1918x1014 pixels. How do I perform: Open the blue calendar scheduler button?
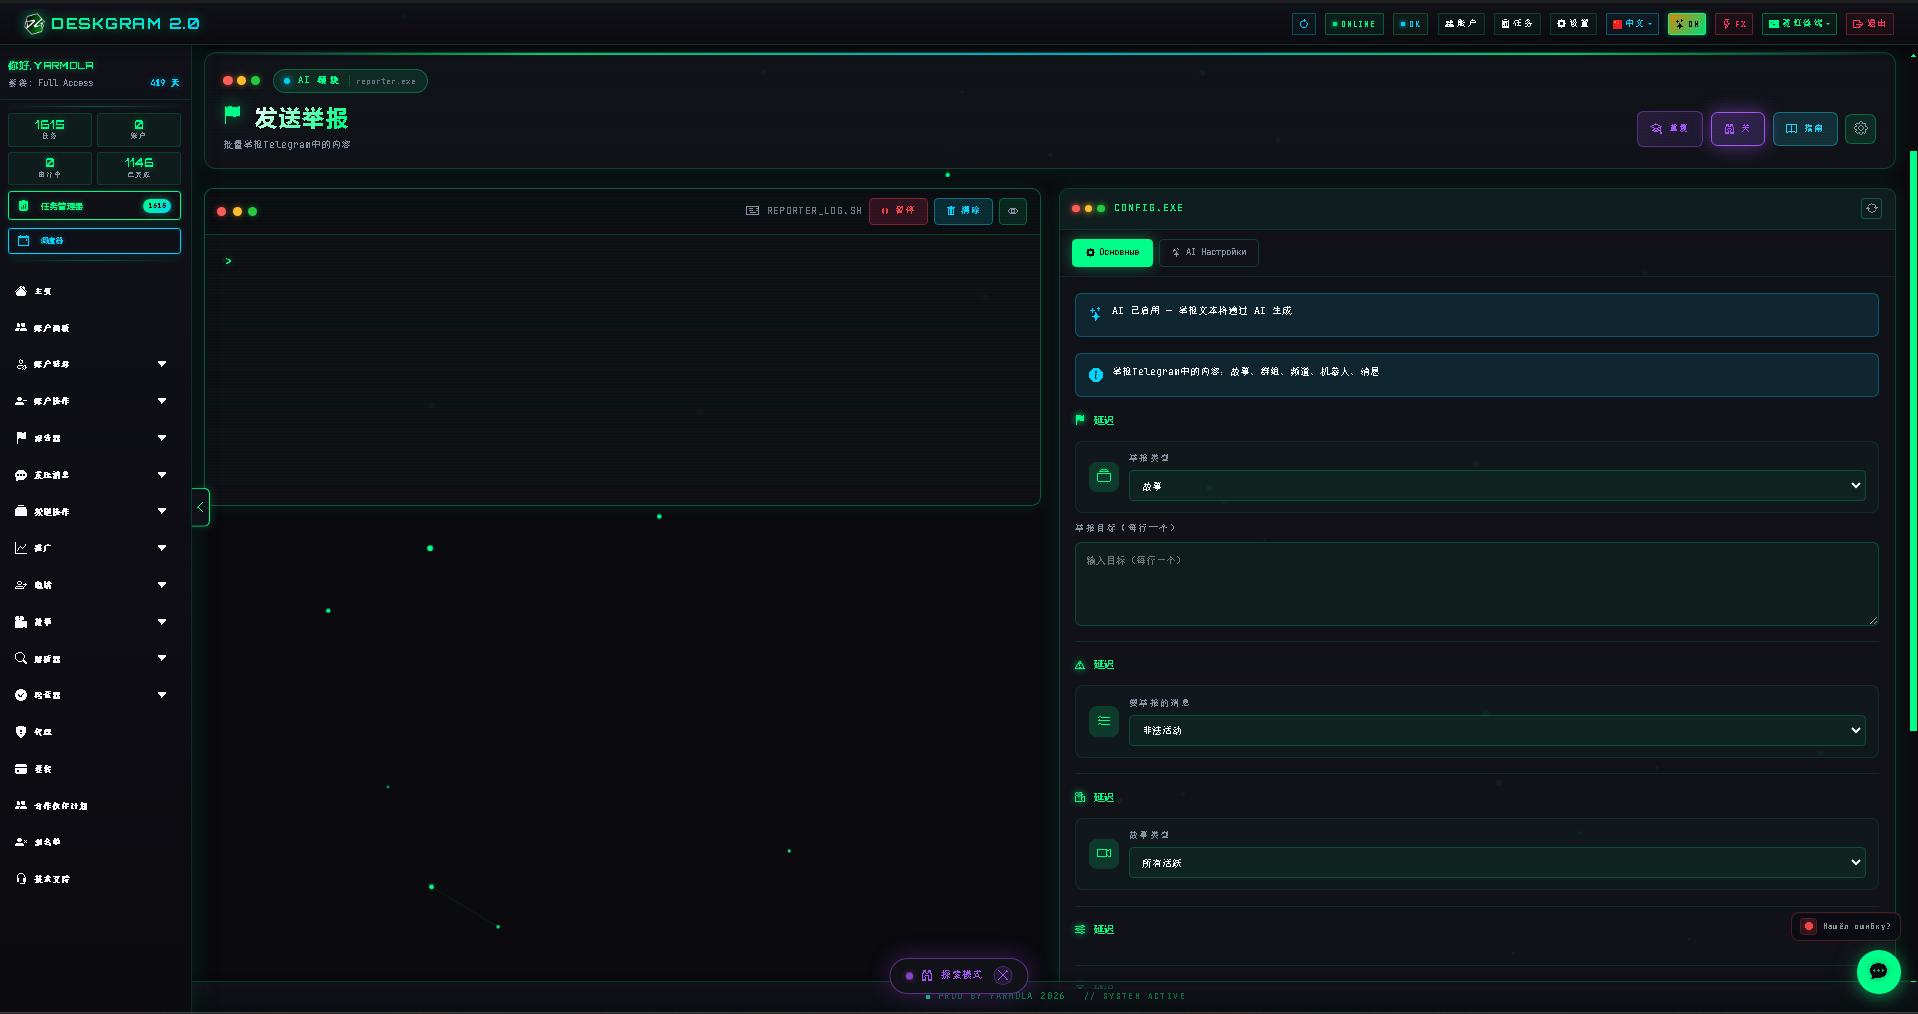(95, 241)
